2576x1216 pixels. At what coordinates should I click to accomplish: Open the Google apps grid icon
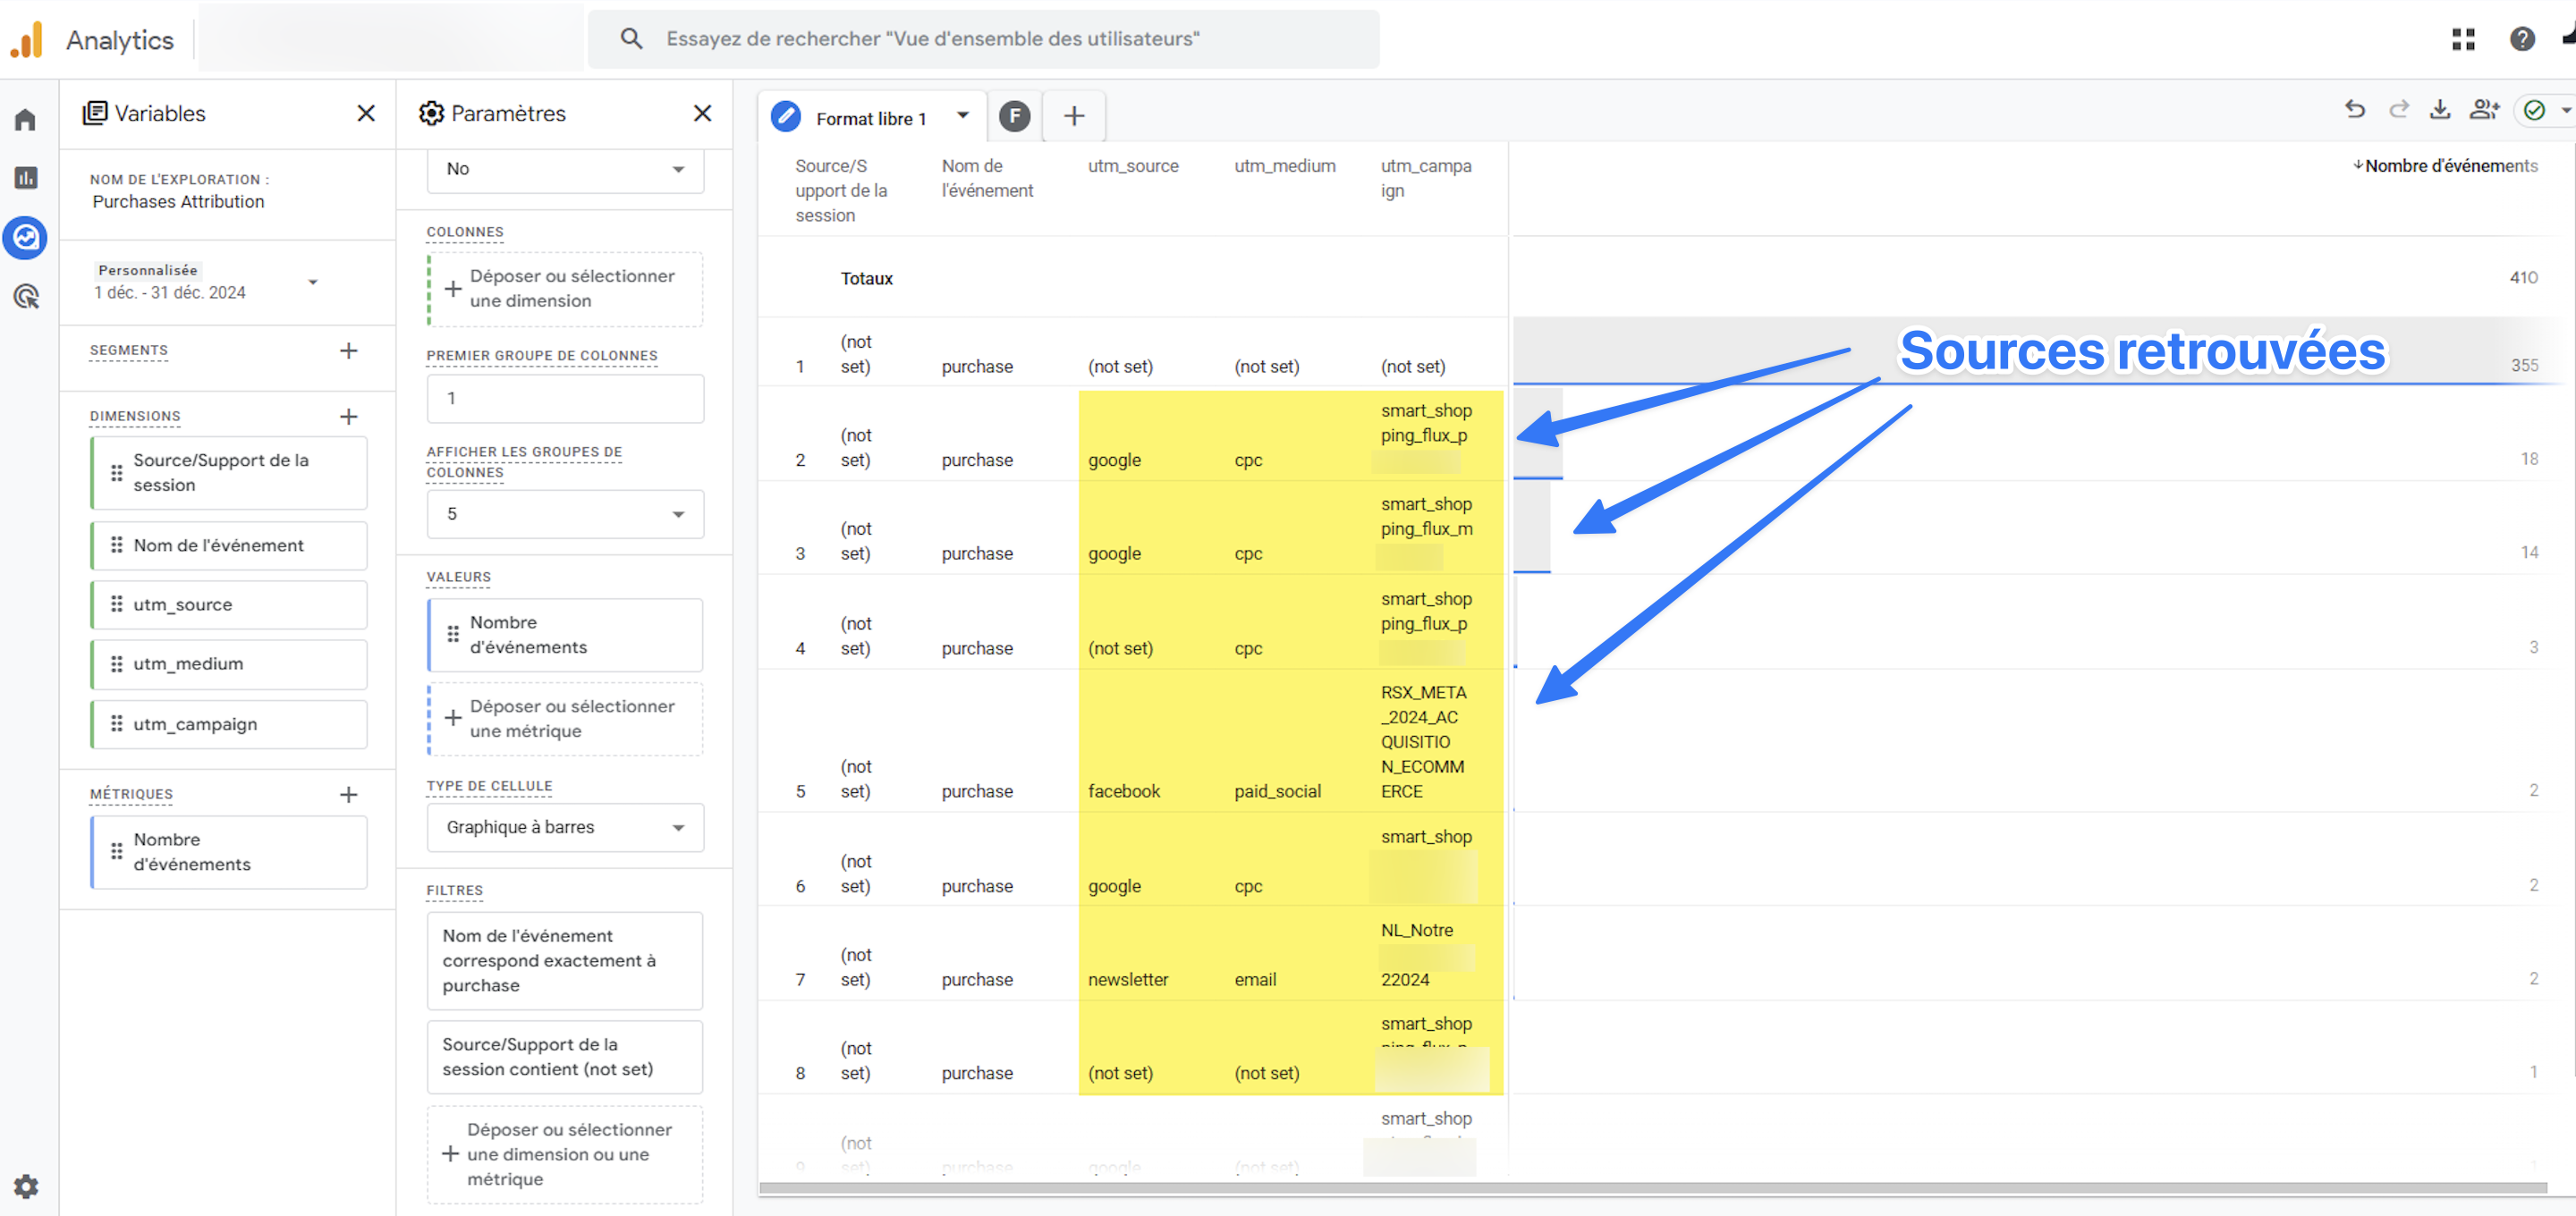pyautogui.click(x=2463, y=39)
